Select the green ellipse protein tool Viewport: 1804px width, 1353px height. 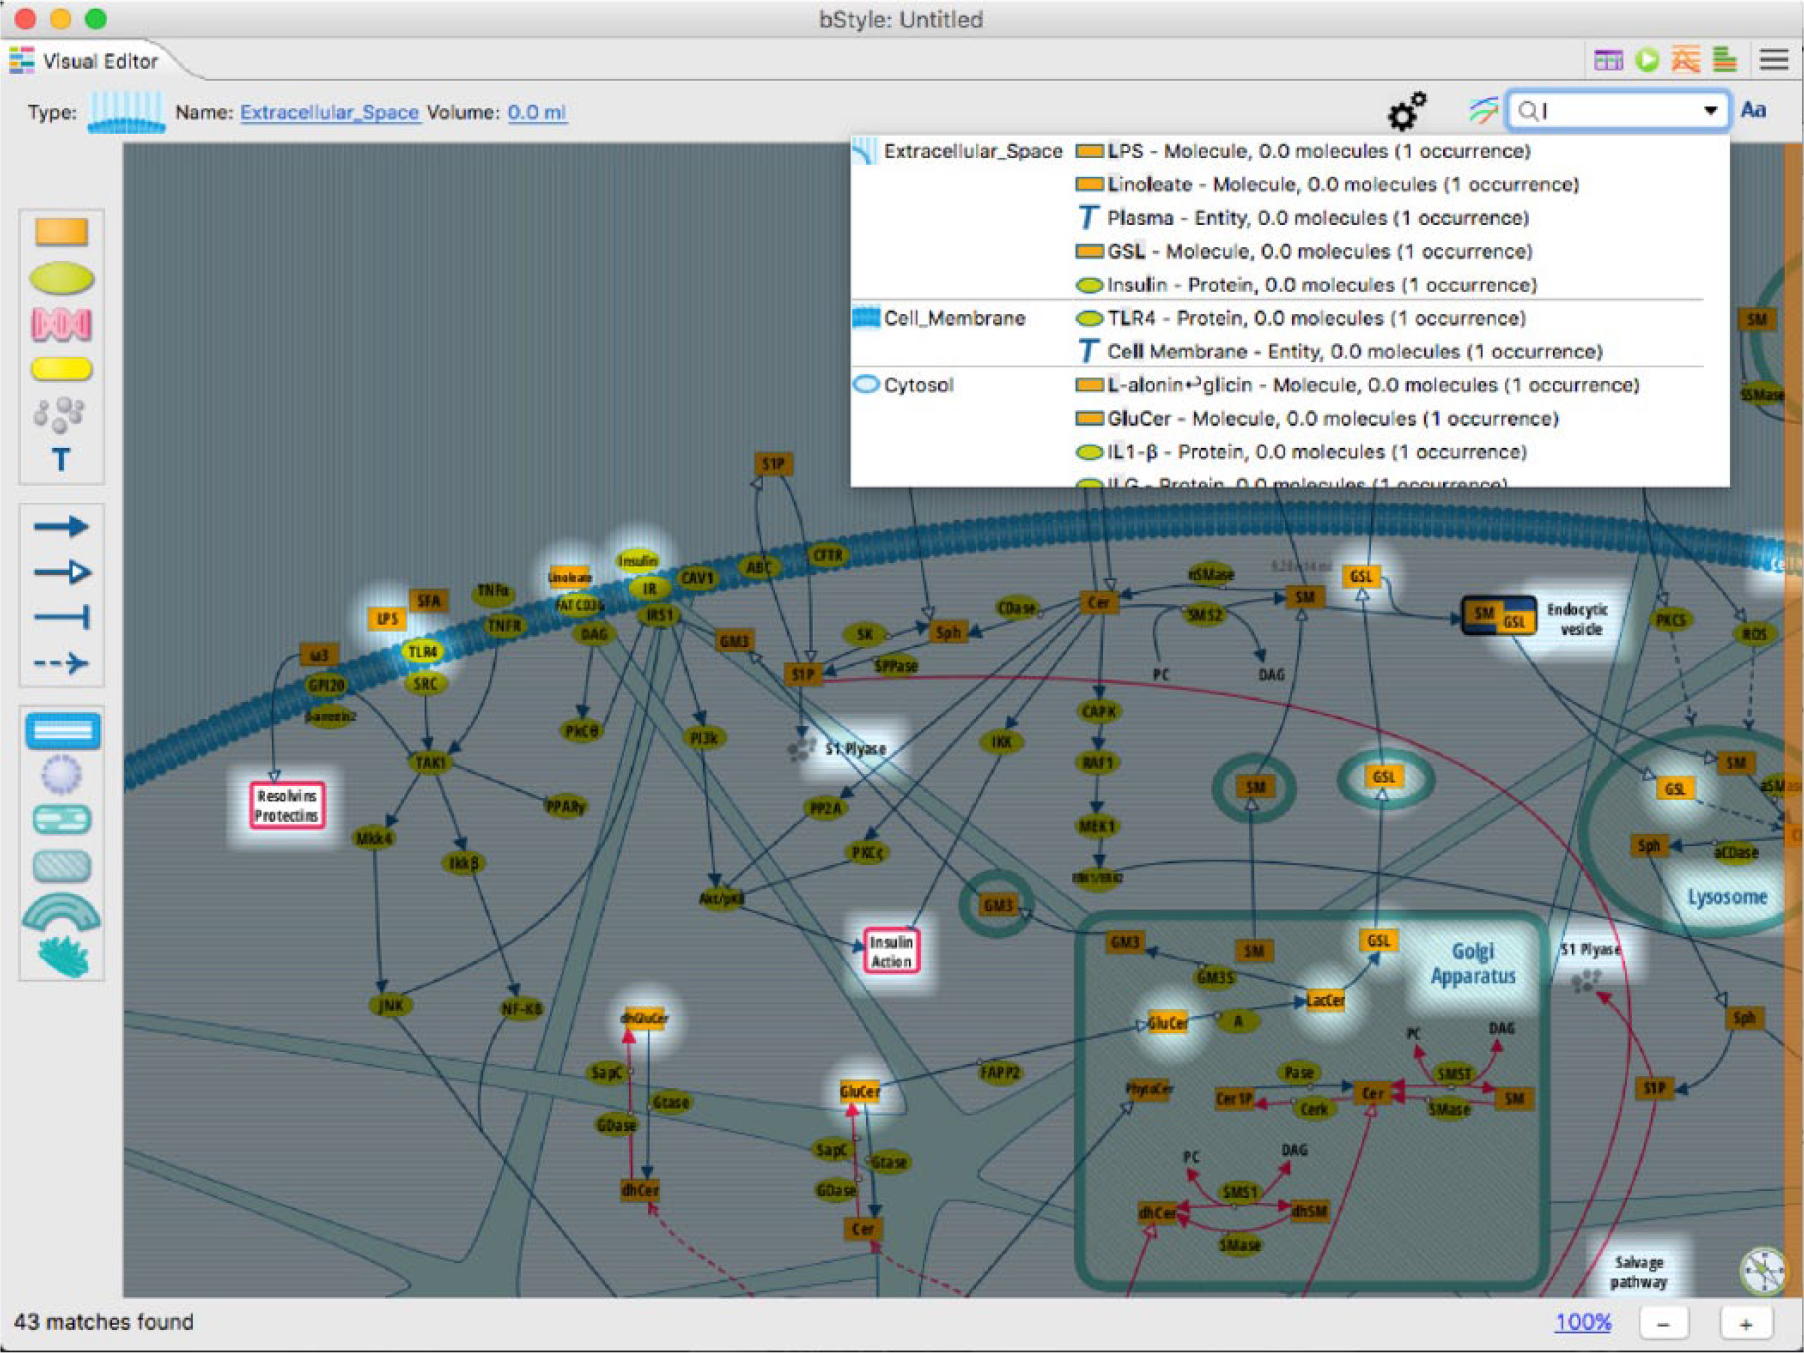point(61,278)
